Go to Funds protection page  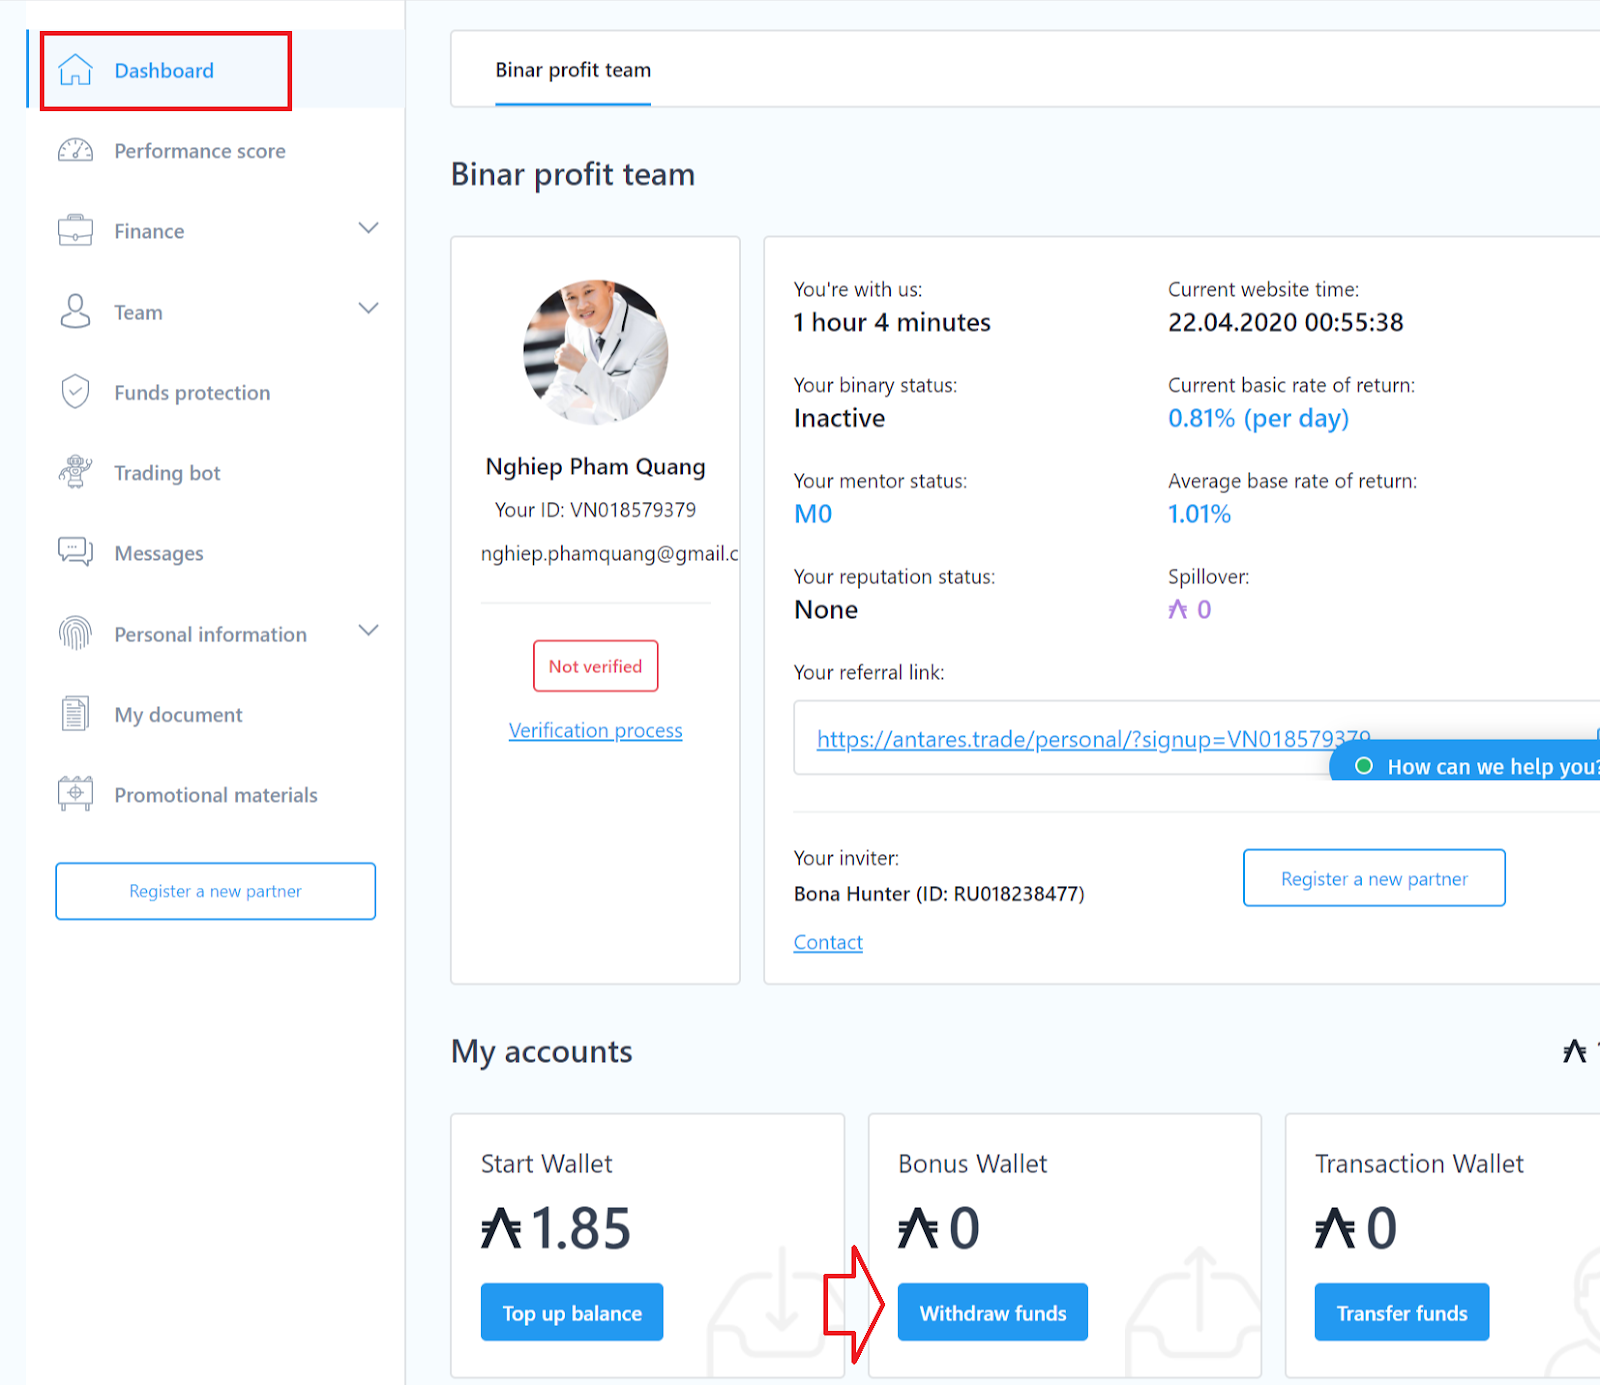click(x=192, y=393)
